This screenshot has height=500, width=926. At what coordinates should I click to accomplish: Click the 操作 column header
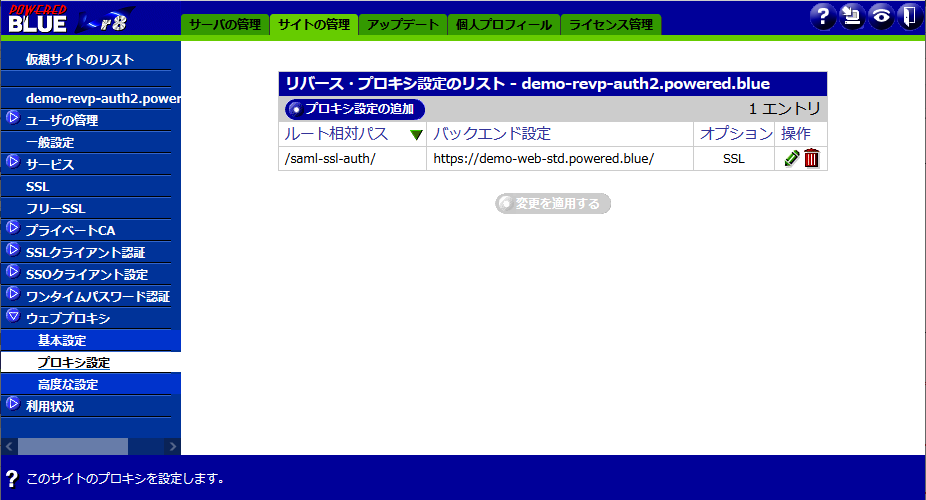[795, 134]
